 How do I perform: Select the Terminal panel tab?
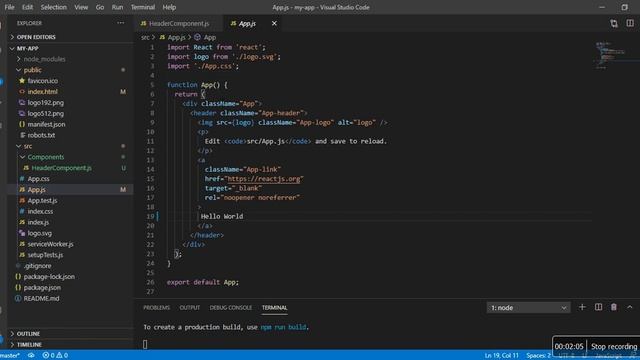click(274, 308)
